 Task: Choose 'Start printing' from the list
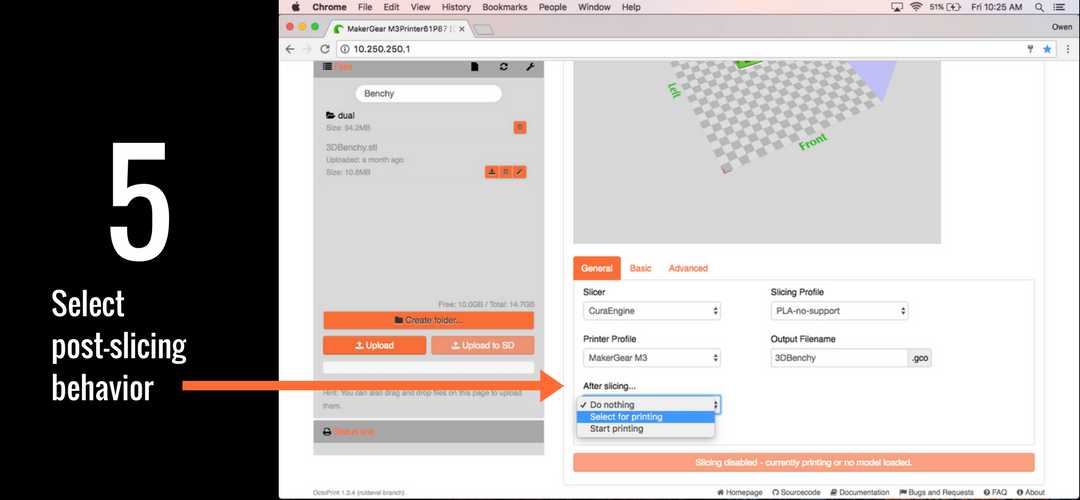tap(617, 429)
